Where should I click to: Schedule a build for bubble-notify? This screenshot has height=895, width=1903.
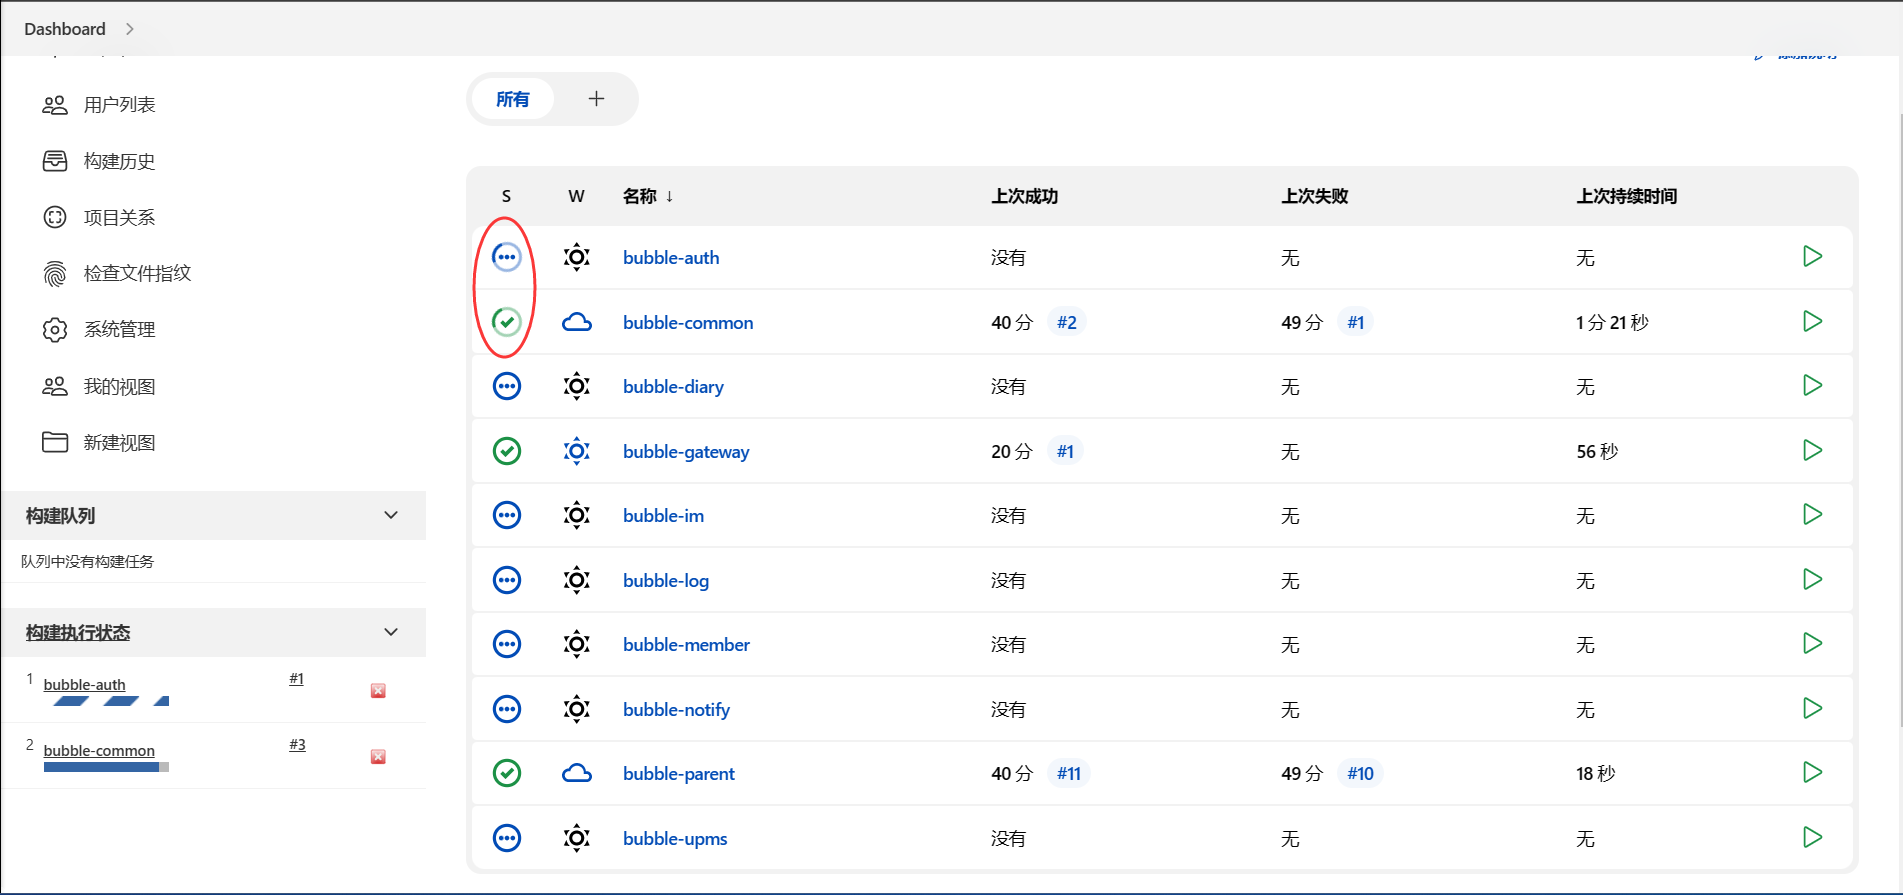coord(1812,709)
